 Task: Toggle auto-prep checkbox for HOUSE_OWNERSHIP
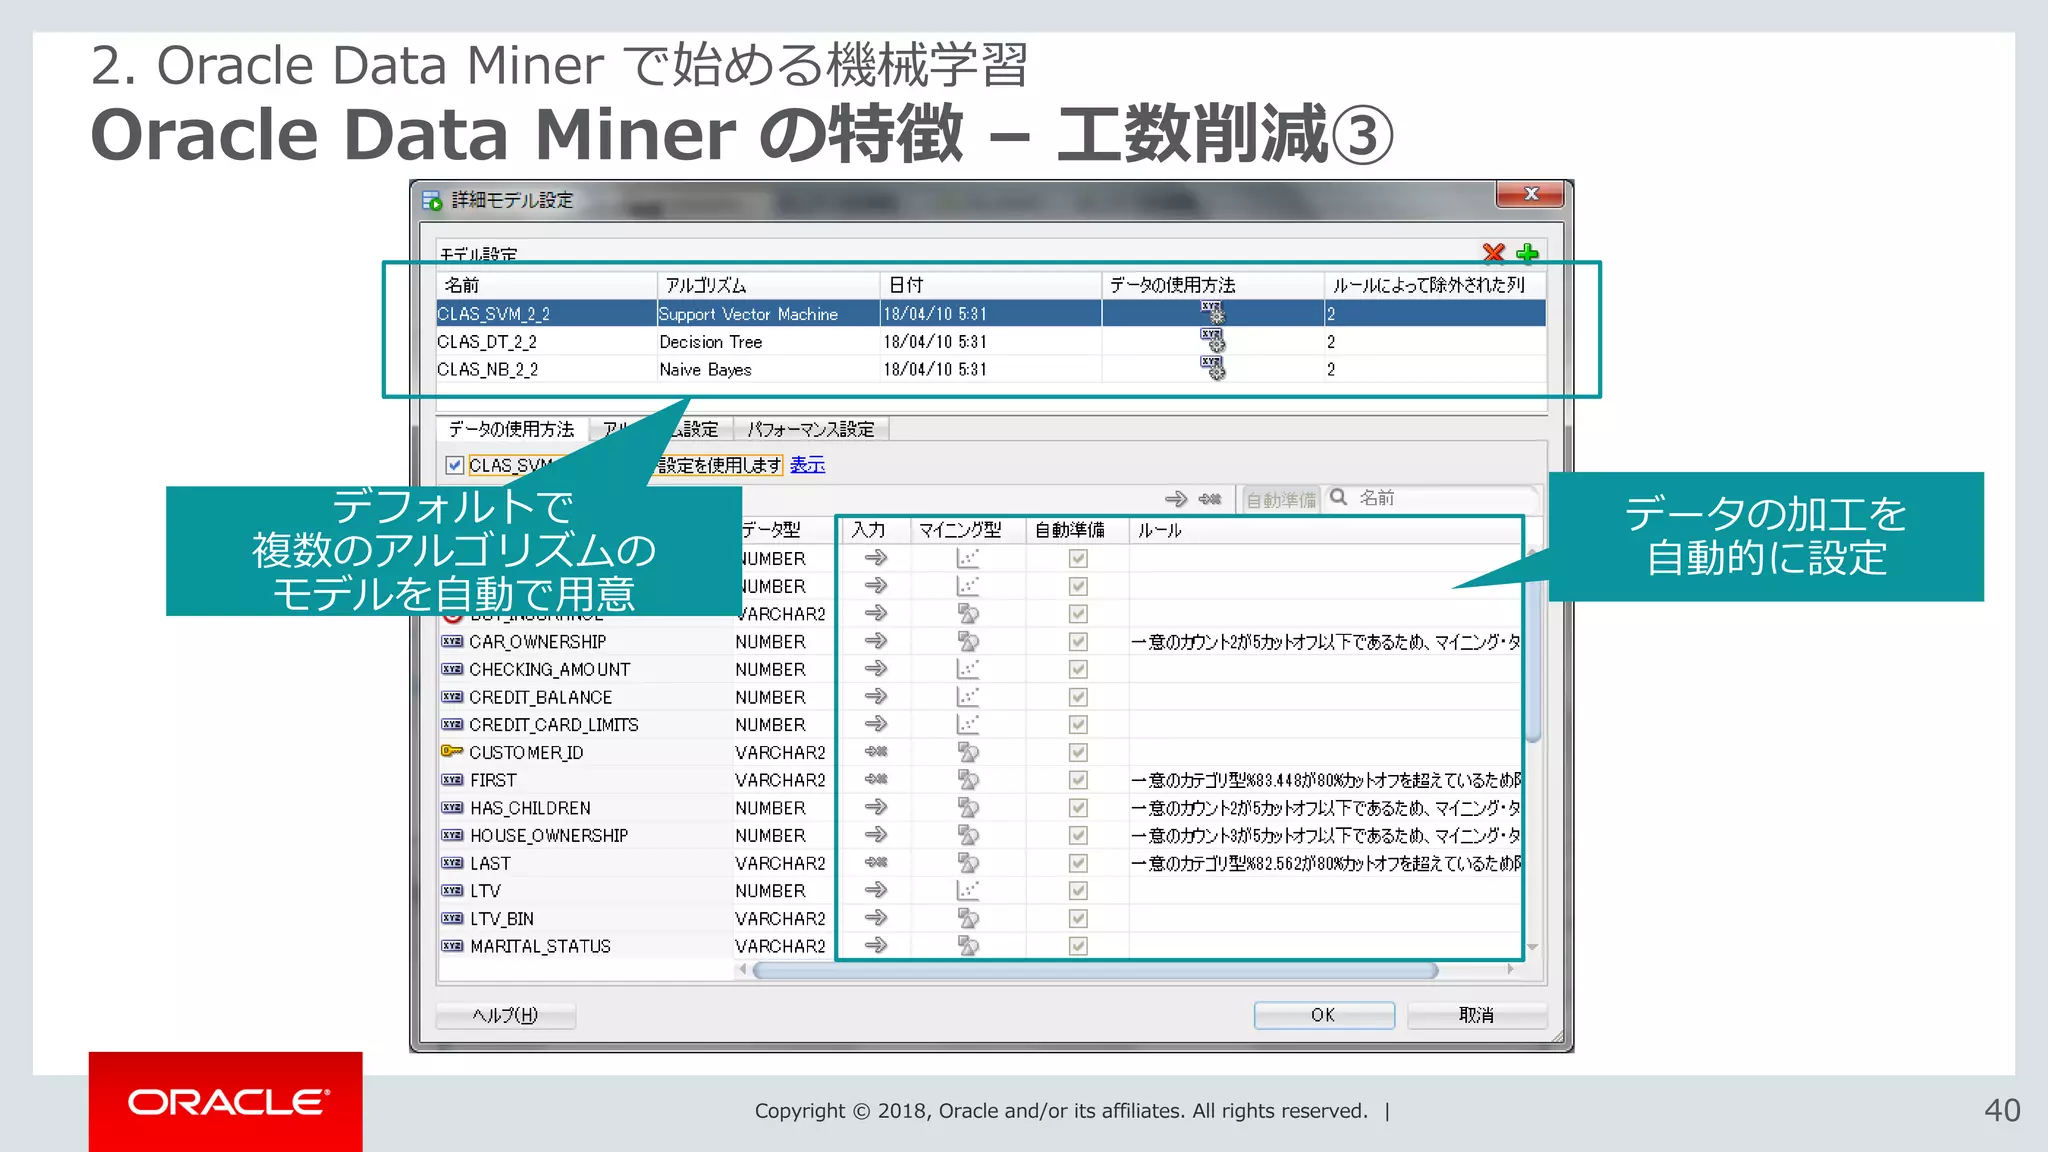pyautogui.click(x=1078, y=835)
